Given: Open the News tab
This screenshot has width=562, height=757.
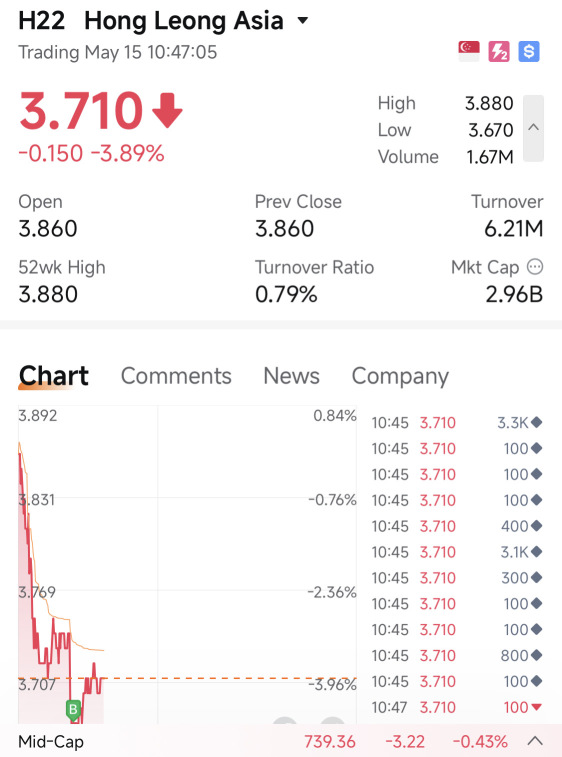Looking at the screenshot, I should [x=291, y=376].
